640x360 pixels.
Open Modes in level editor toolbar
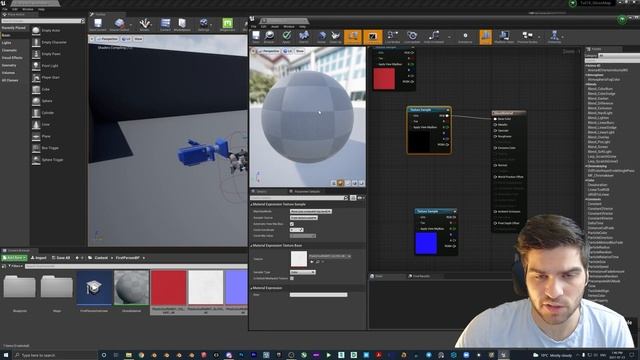pyautogui.click(x=144, y=24)
